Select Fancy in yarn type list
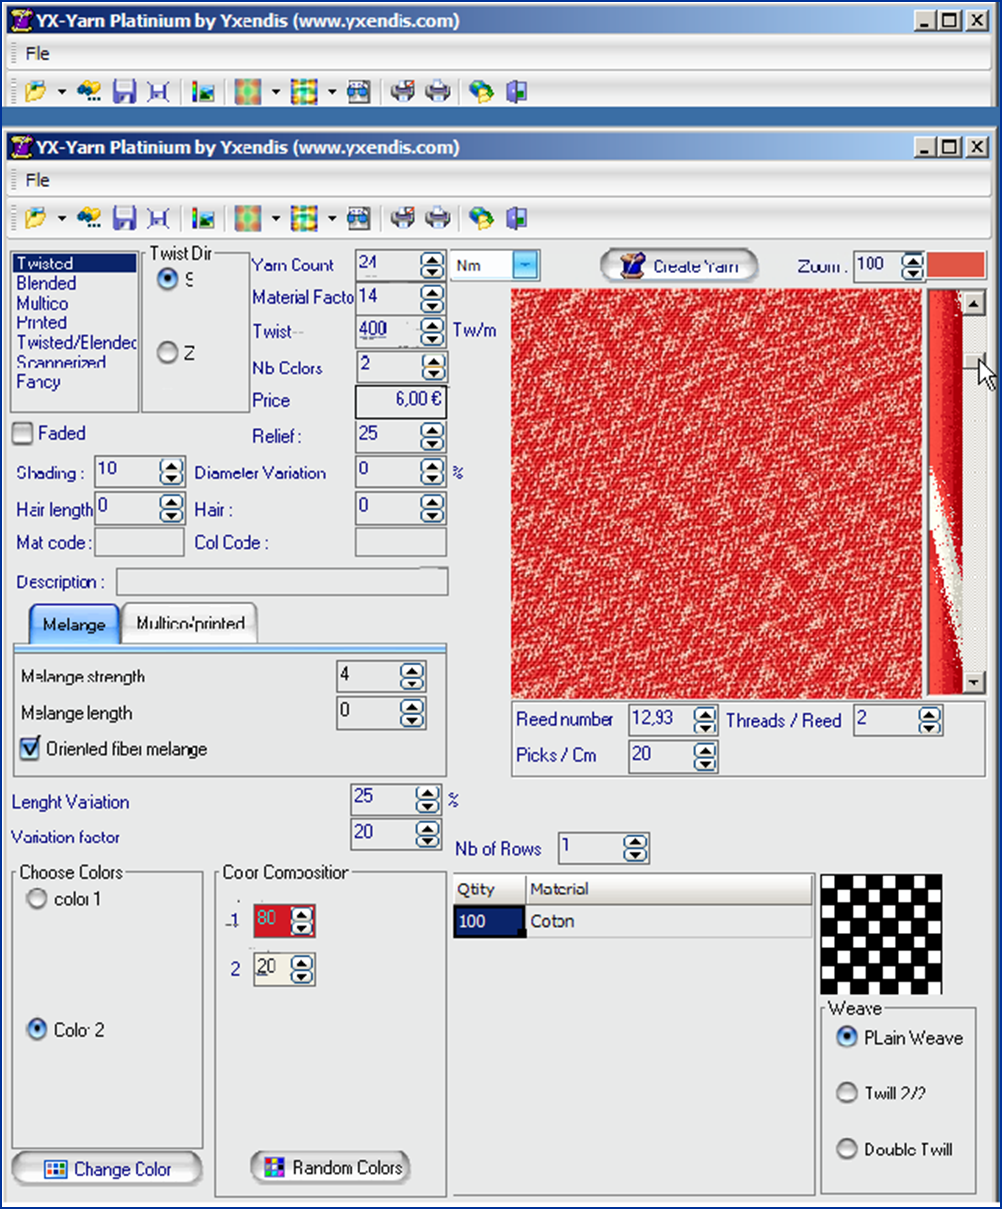This screenshot has height=1209, width=1002. point(38,382)
